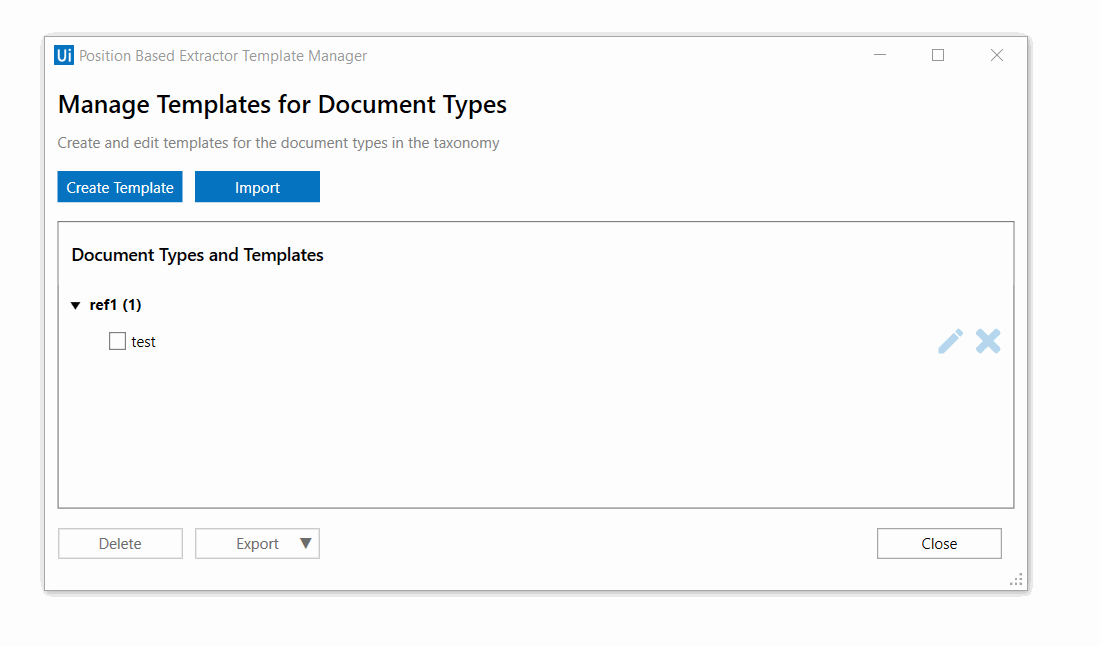Open the Export options dropdown arrow
The height and width of the screenshot is (646, 1100).
point(305,543)
